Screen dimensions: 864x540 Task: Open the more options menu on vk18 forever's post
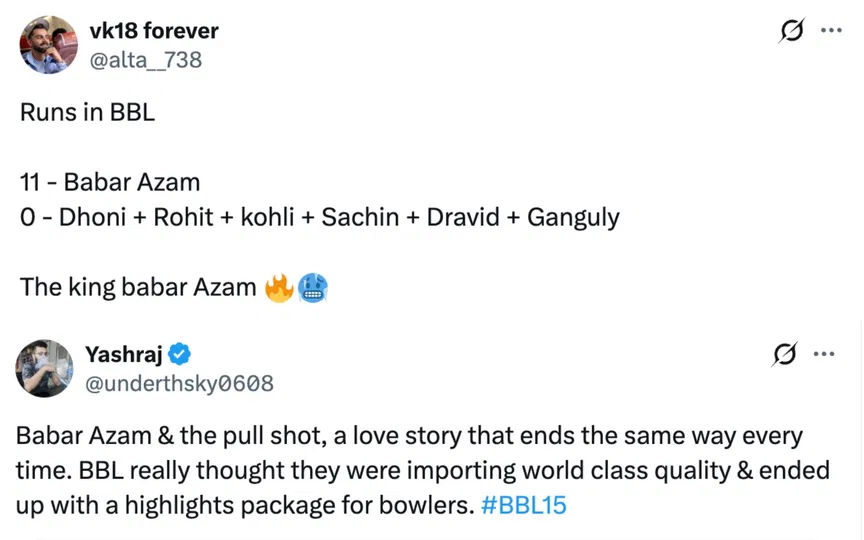pyautogui.click(x=831, y=31)
